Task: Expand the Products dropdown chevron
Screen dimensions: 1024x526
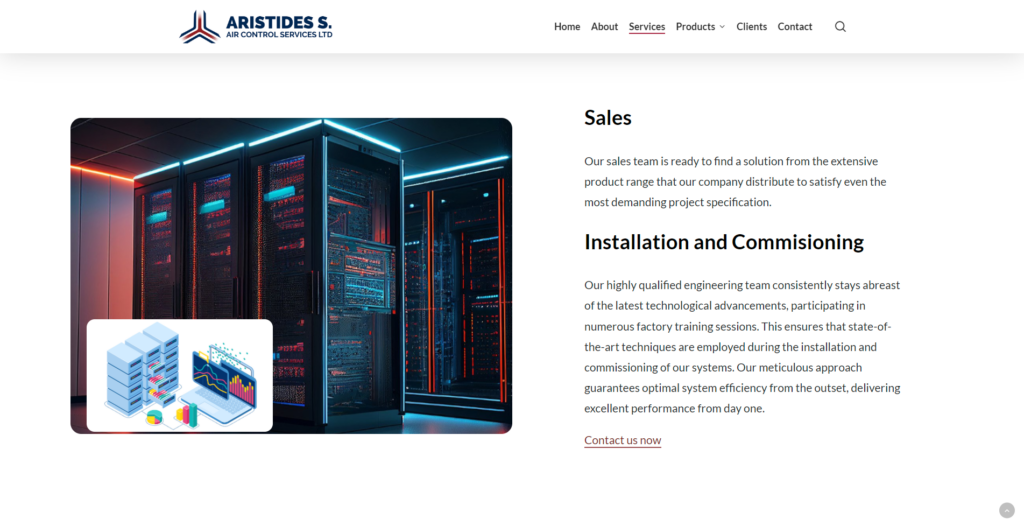Action: 722,27
